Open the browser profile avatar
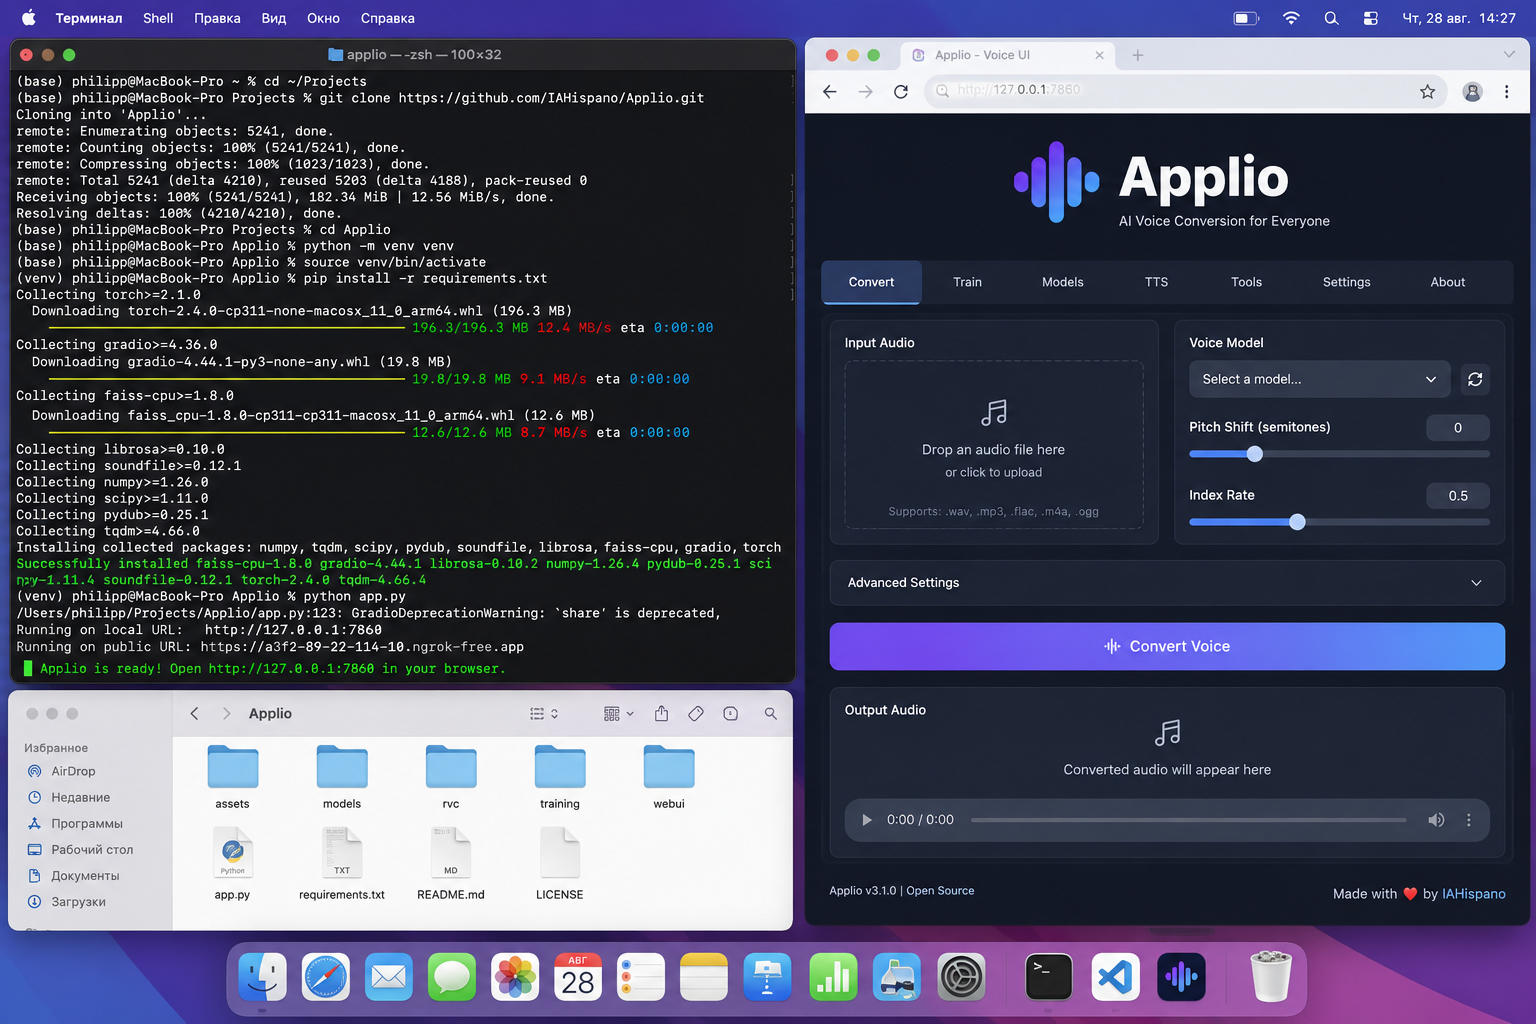Screen dimensions: 1536x1024 pos(1472,91)
